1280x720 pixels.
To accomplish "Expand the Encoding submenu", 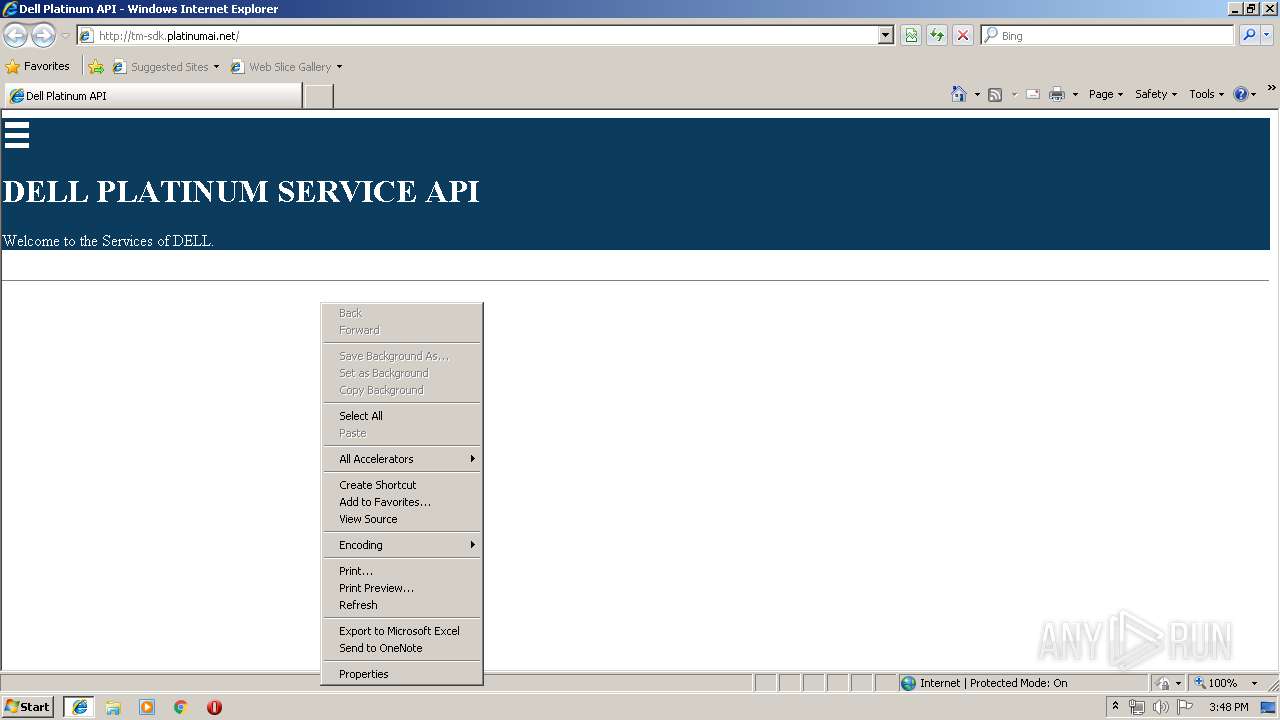I will pyautogui.click(x=402, y=545).
